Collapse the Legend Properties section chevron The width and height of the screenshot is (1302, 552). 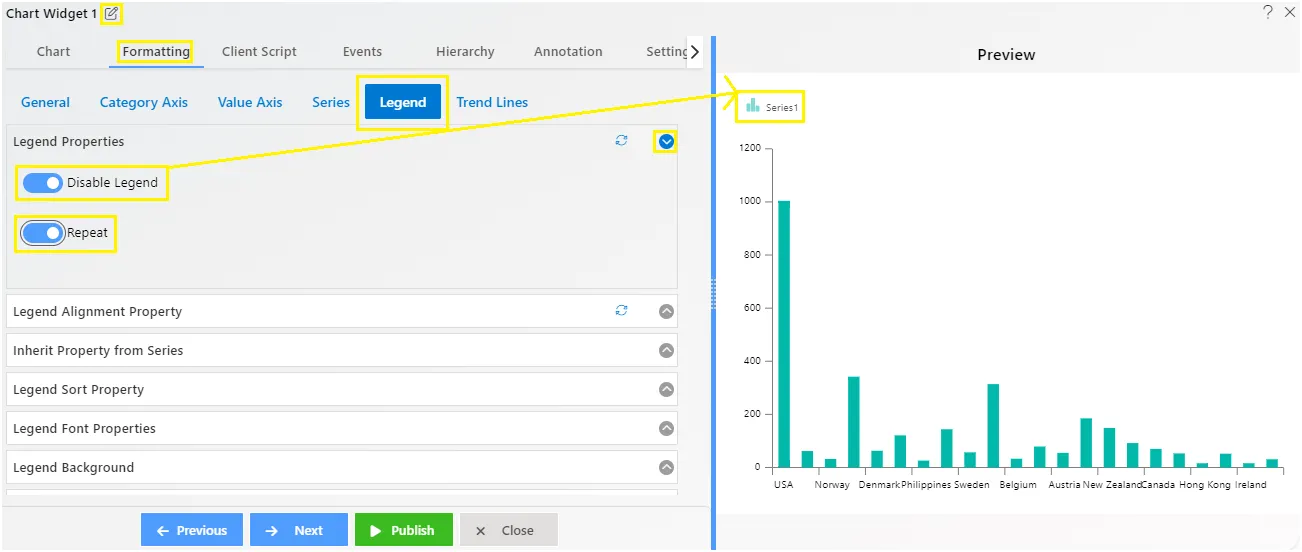tap(667, 142)
